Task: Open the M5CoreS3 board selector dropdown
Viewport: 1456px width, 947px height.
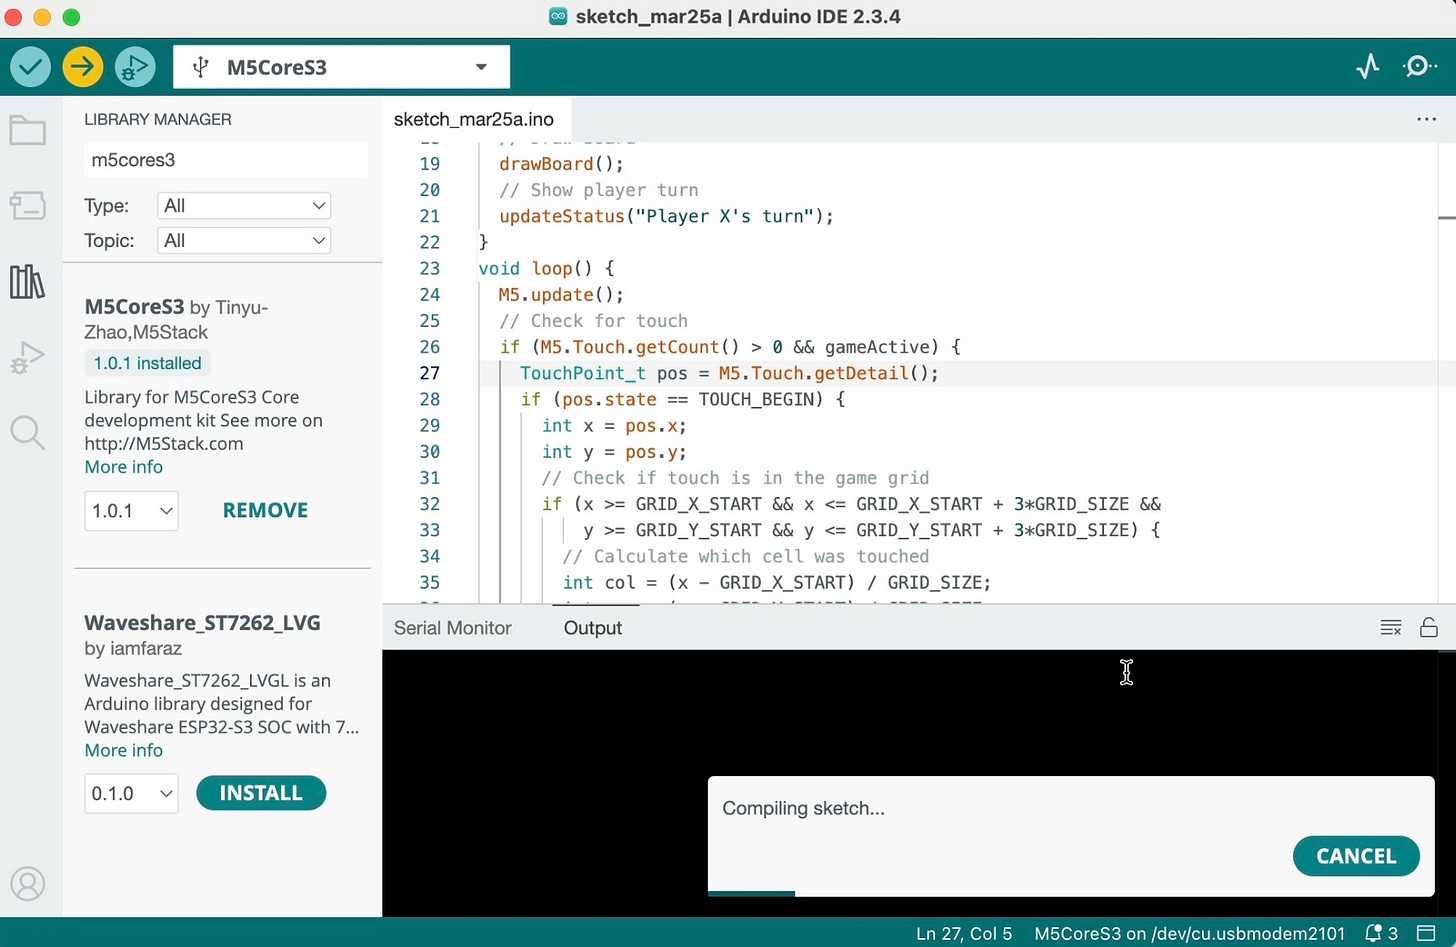Action: [341, 67]
